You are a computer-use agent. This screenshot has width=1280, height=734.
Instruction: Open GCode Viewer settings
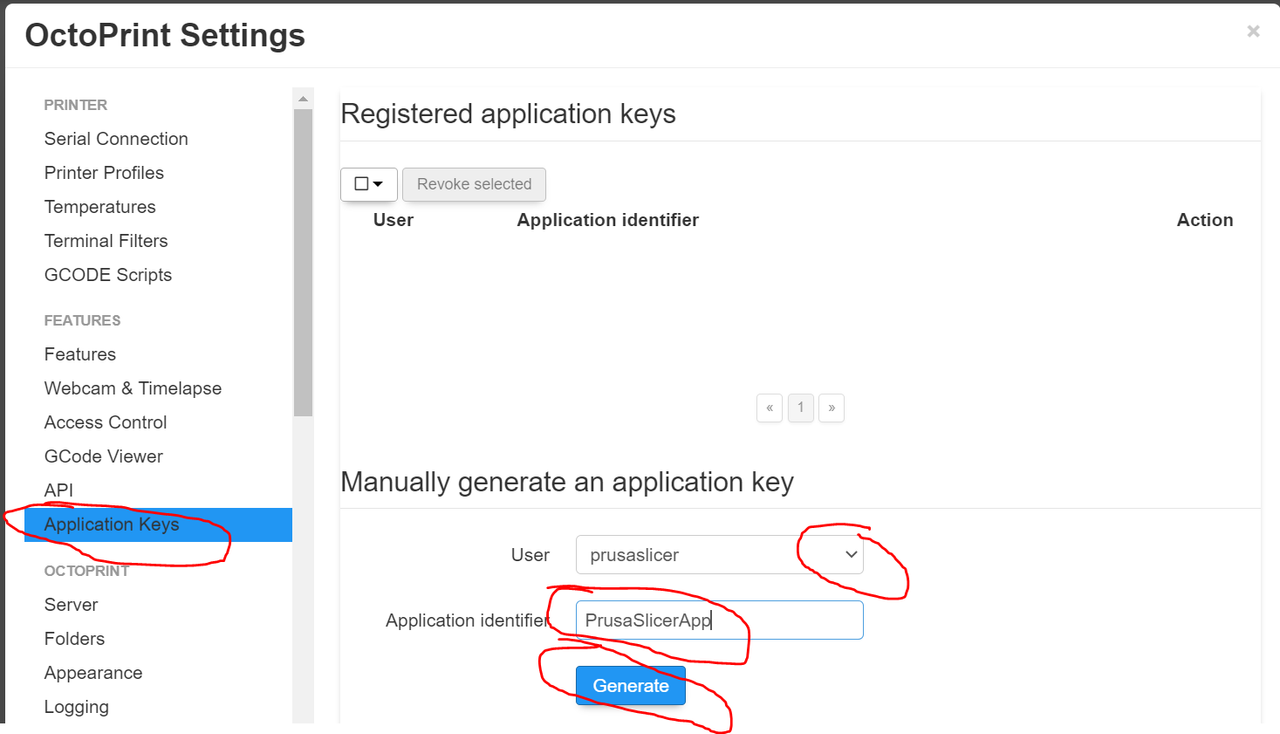click(103, 456)
